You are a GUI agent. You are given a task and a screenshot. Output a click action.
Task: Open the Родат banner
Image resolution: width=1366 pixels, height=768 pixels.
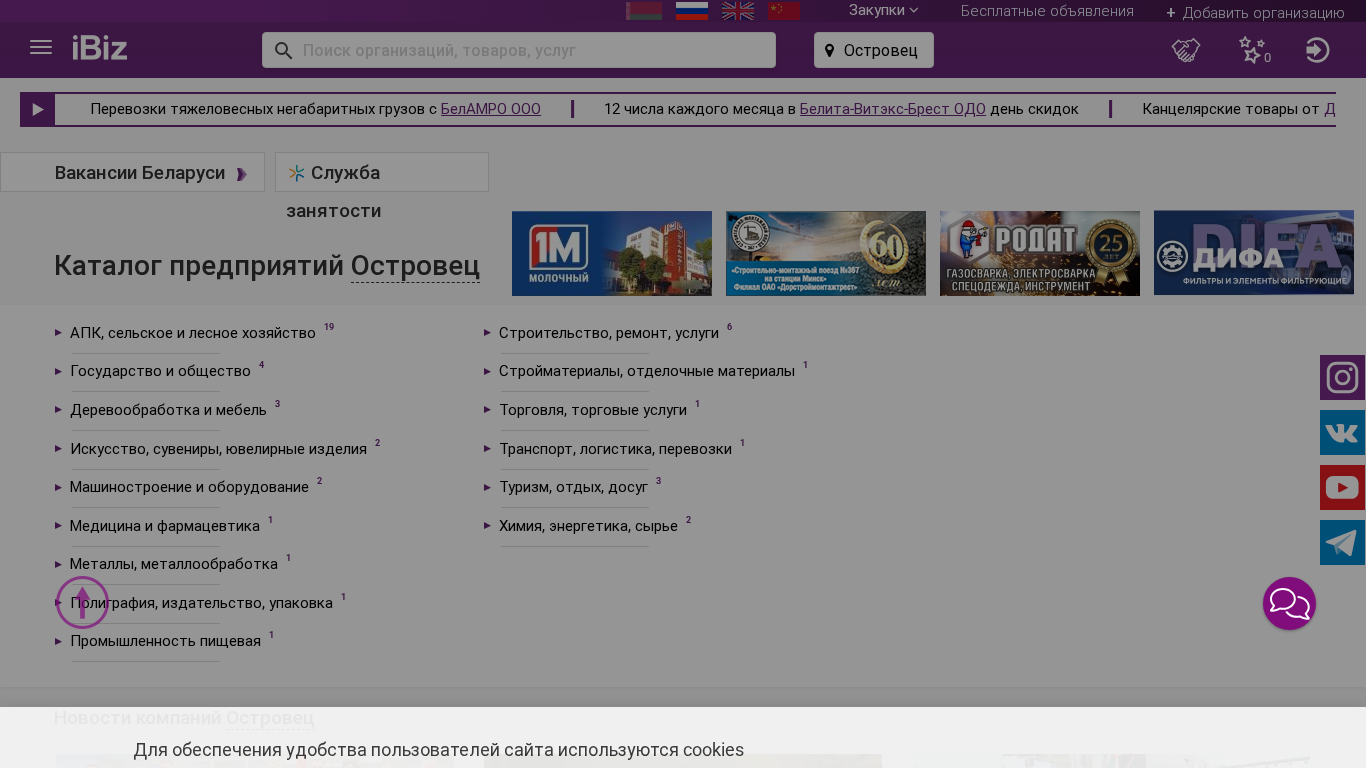coord(1040,253)
